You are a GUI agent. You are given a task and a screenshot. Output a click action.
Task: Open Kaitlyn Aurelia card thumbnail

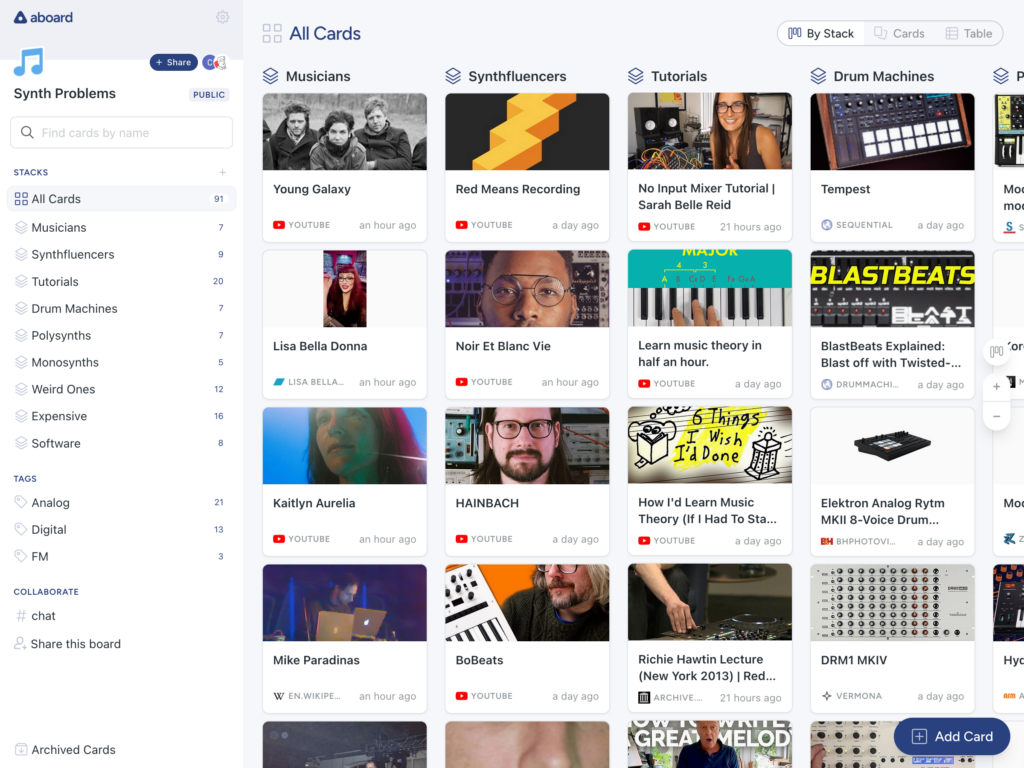tap(345, 446)
